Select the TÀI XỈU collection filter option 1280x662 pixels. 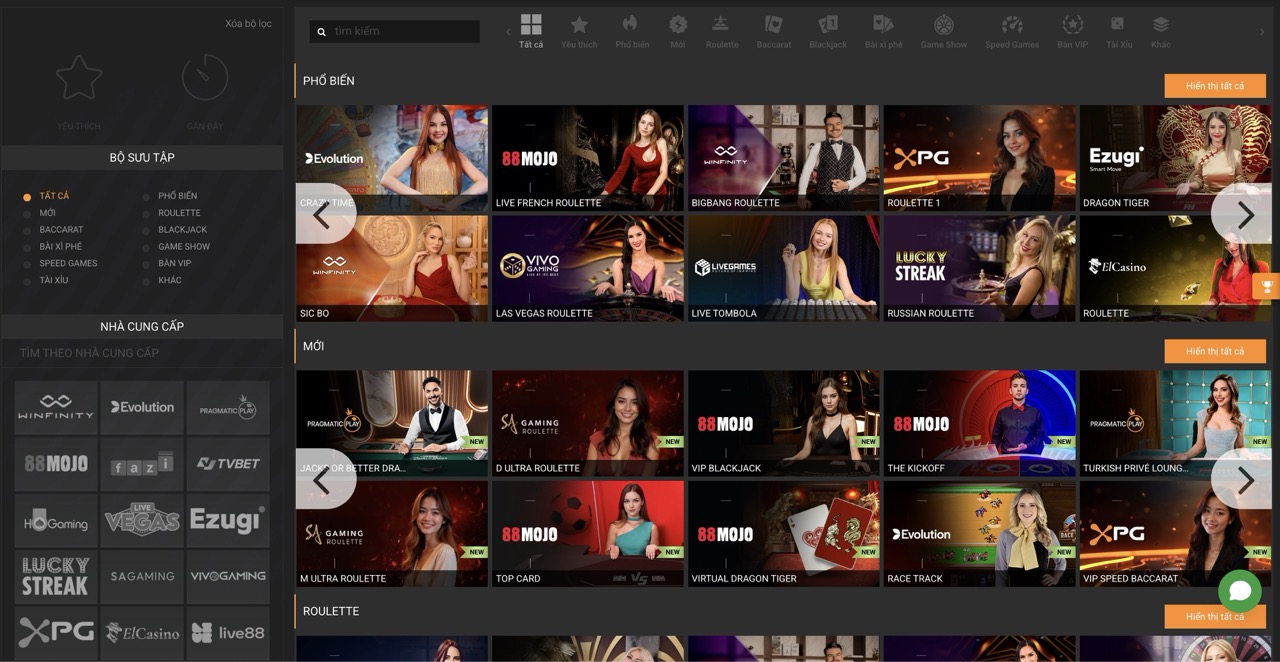coord(54,280)
